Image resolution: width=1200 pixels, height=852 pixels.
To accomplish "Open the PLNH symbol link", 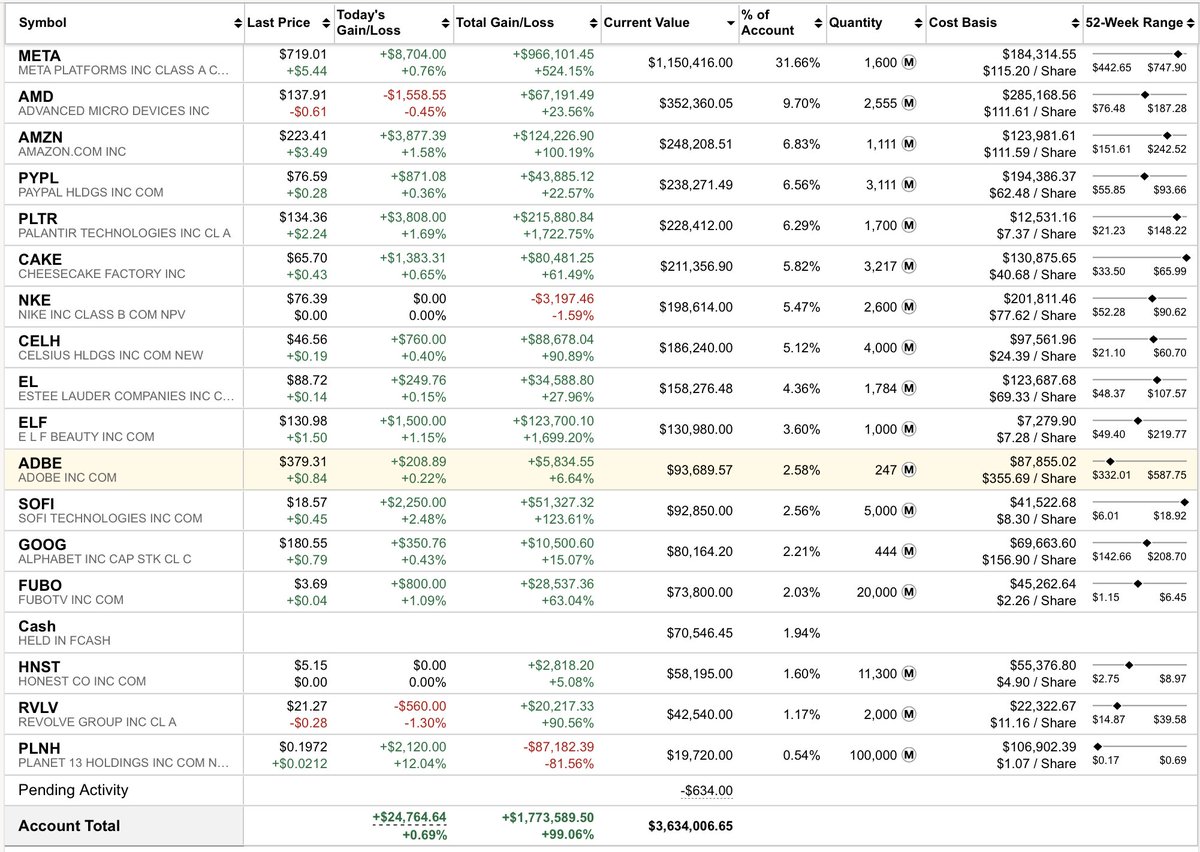I will click(x=38, y=748).
